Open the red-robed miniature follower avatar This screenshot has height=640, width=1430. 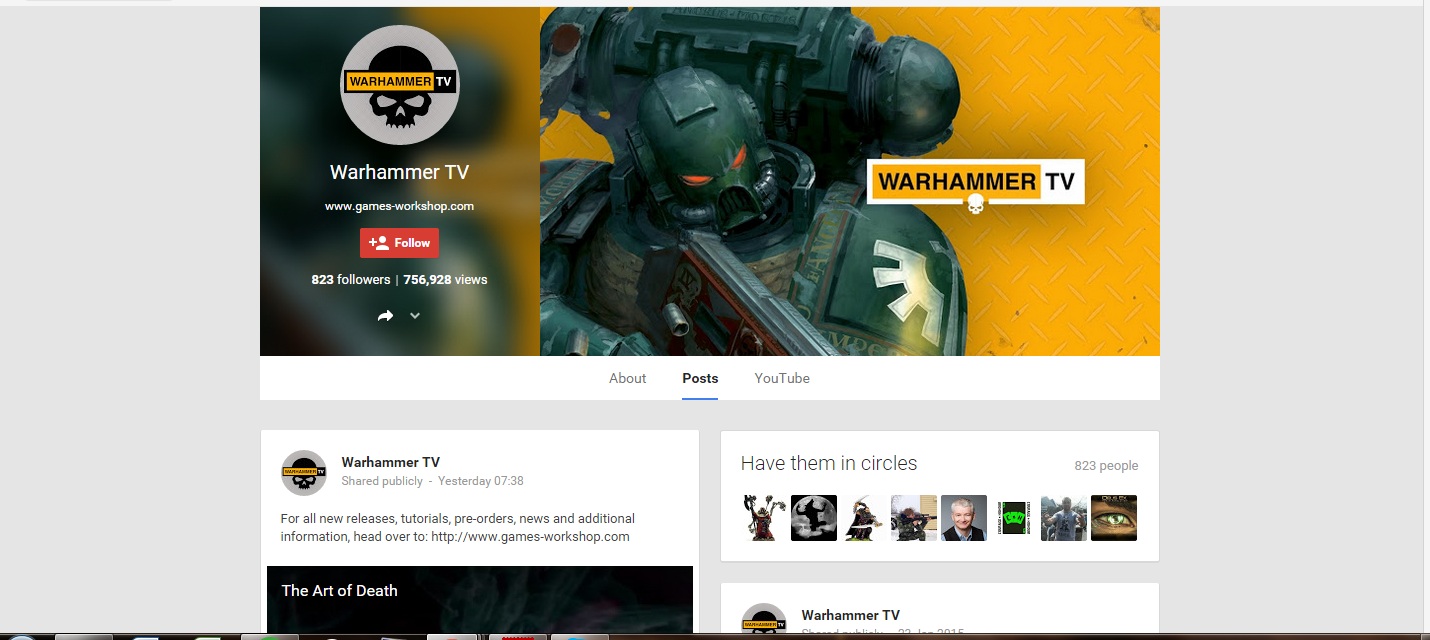coord(764,518)
